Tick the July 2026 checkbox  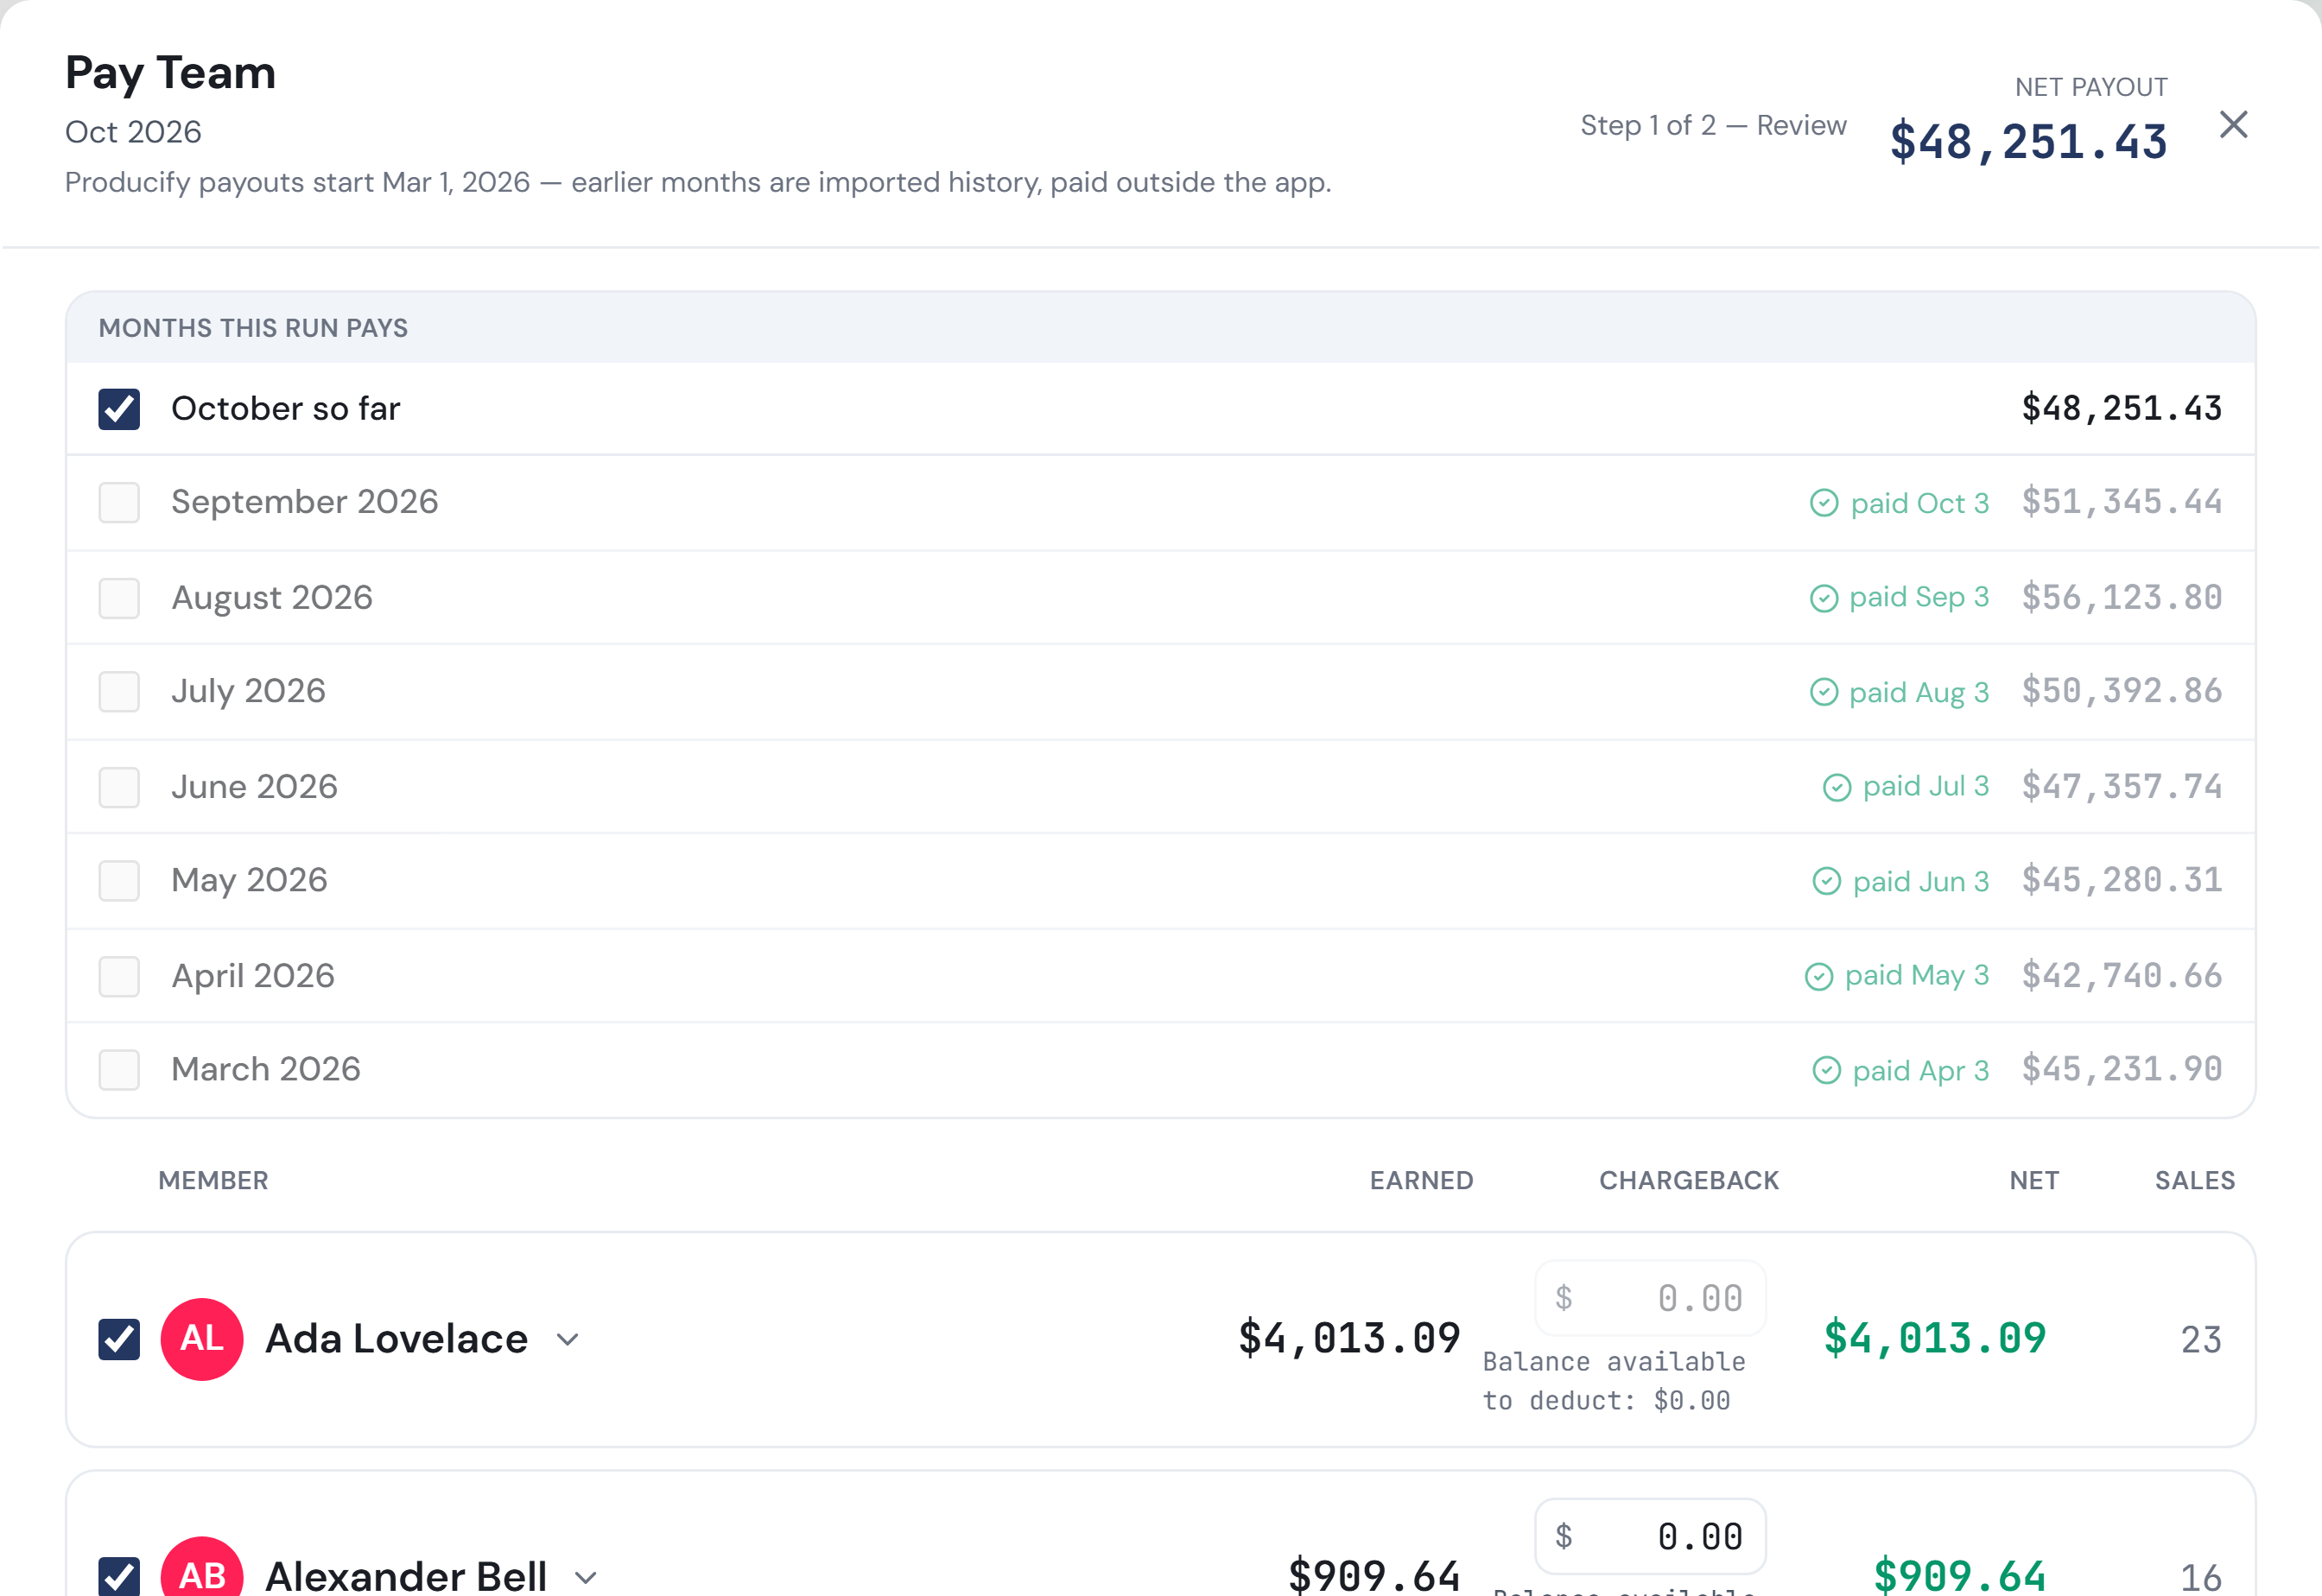(119, 691)
